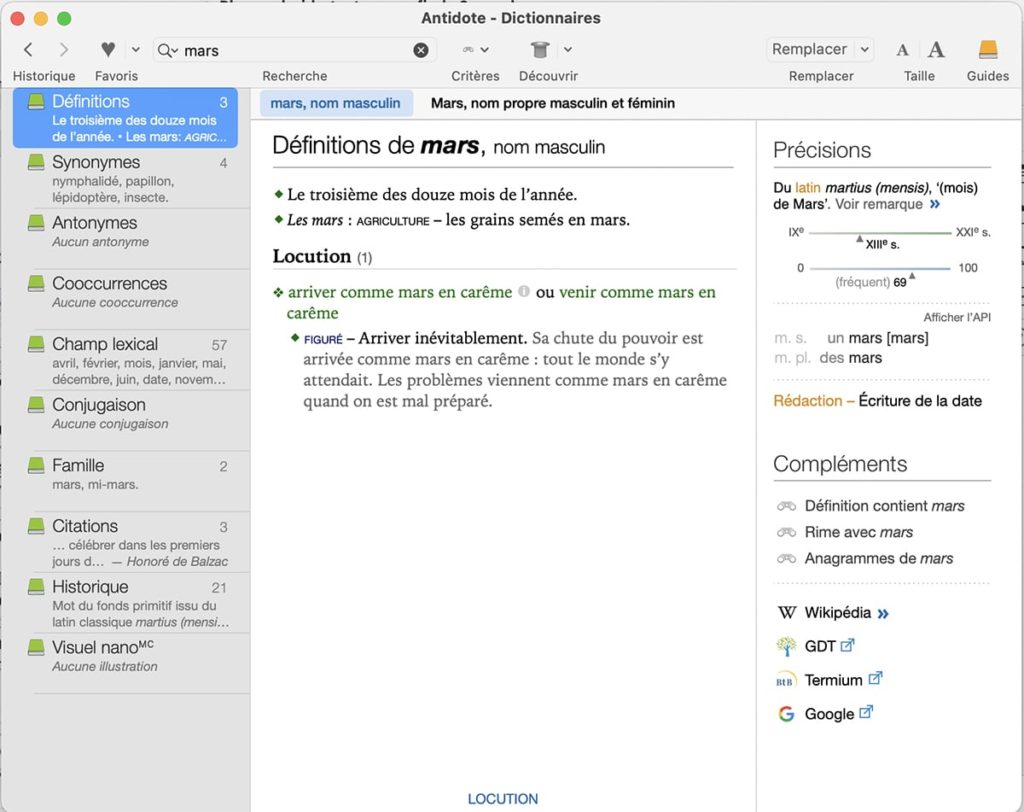Click the 'latin' link in Précisions
1024x812 pixels.
(807, 188)
